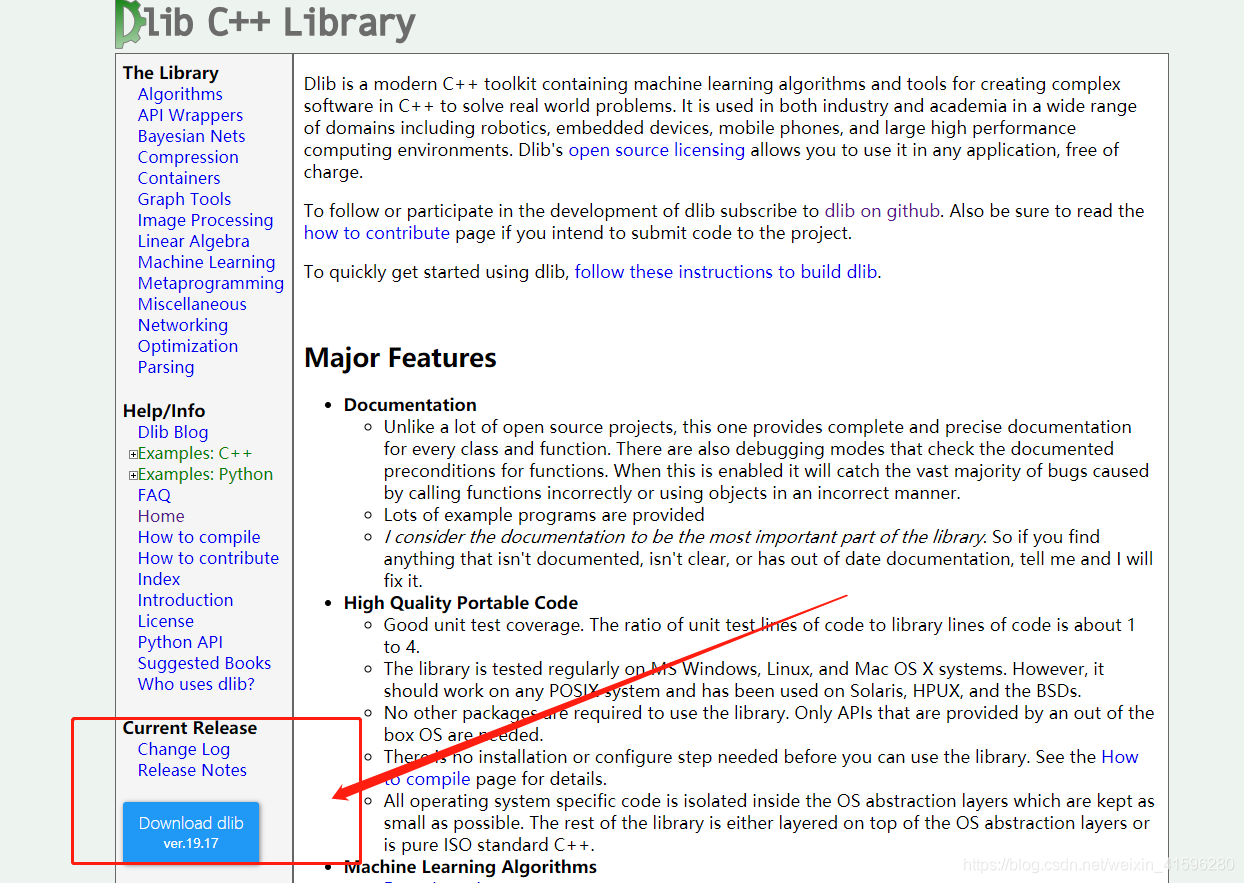Viewport: 1244px width, 883px height.
Task: Go to Bayesian Nets section
Action: point(191,136)
